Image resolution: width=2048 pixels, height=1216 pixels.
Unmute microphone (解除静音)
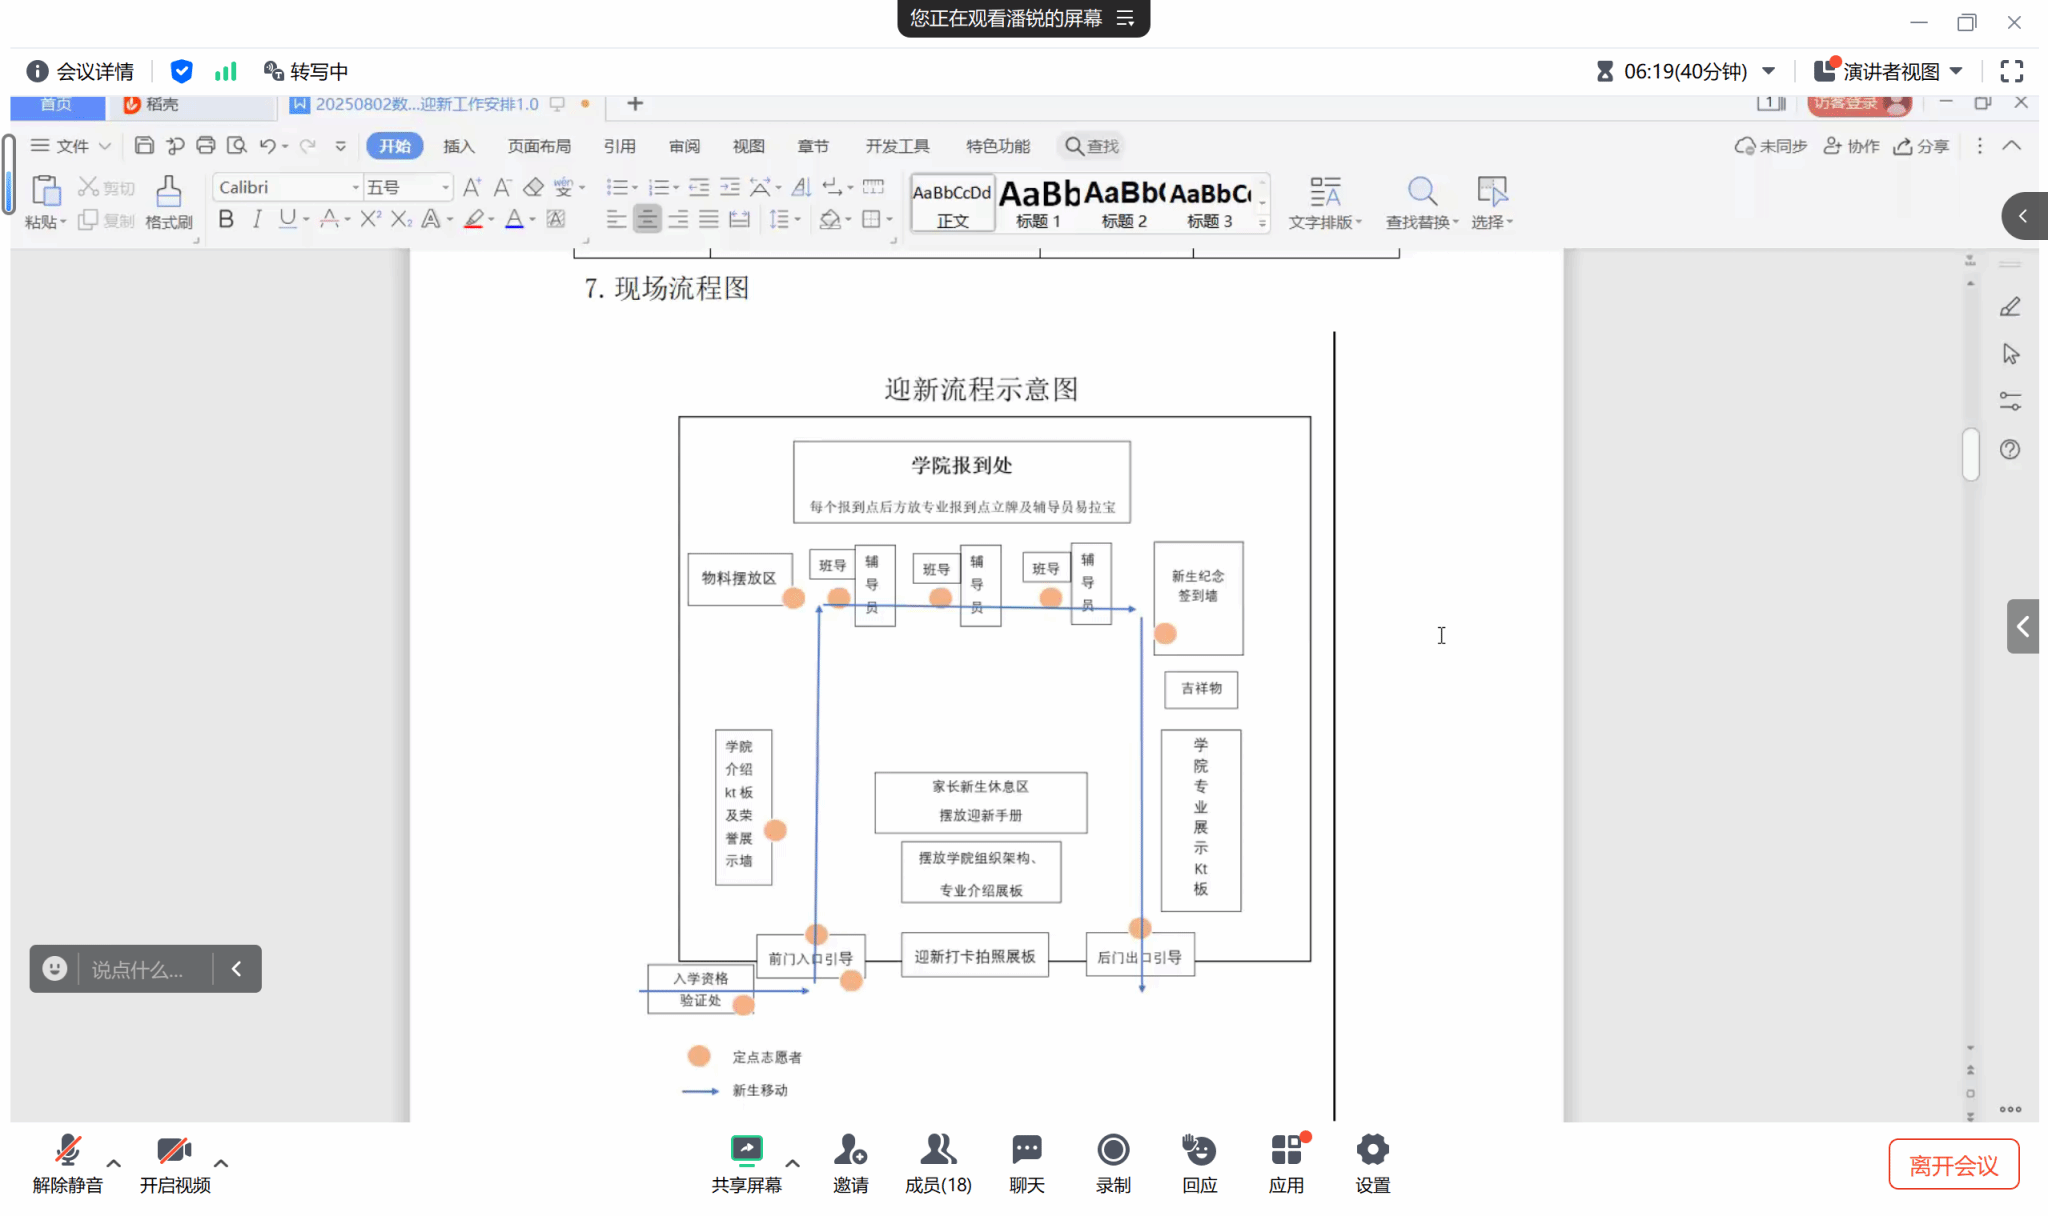[68, 1151]
